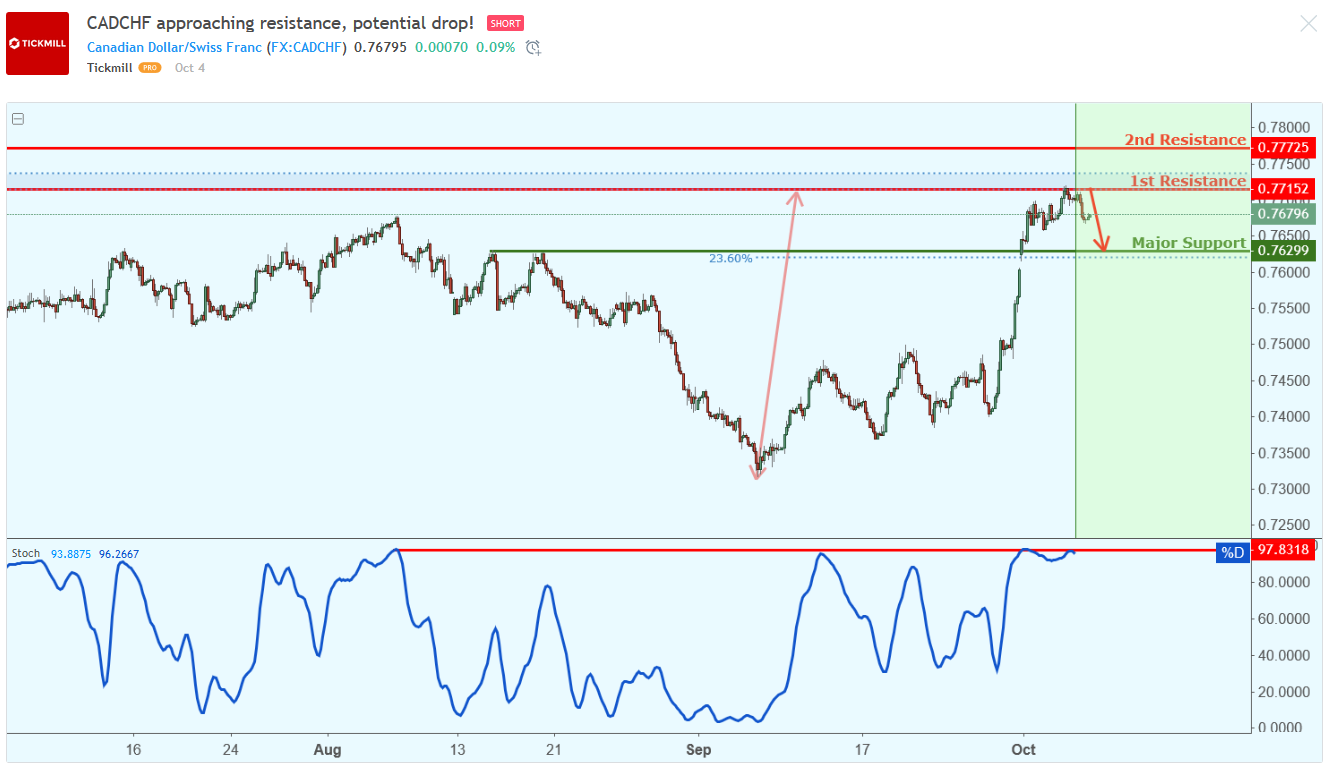The width and height of the screenshot is (1331, 767).
Task: Click the 0.76299 green price label
Action: (1283, 250)
